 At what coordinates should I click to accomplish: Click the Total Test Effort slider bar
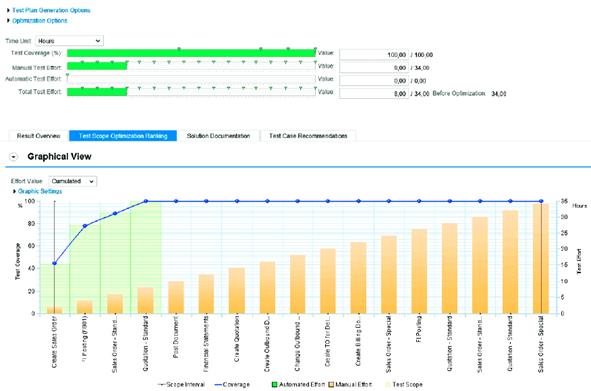click(x=191, y=92)
